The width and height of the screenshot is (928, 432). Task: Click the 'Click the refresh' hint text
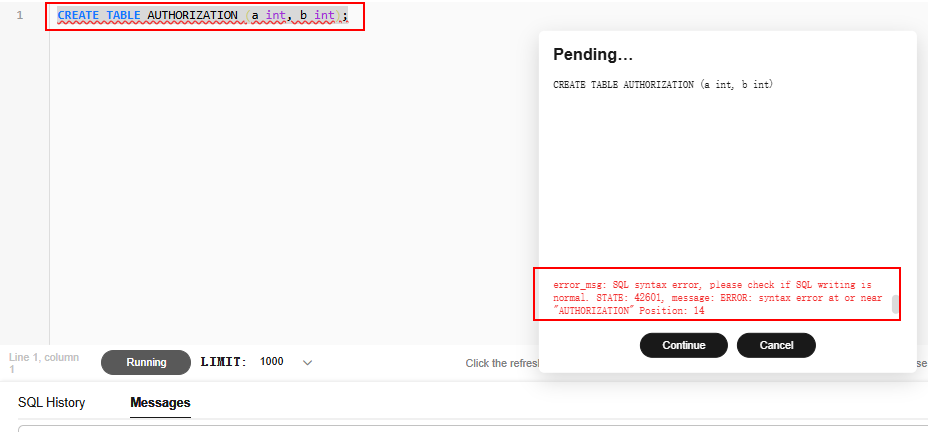(x=502, y=363)
